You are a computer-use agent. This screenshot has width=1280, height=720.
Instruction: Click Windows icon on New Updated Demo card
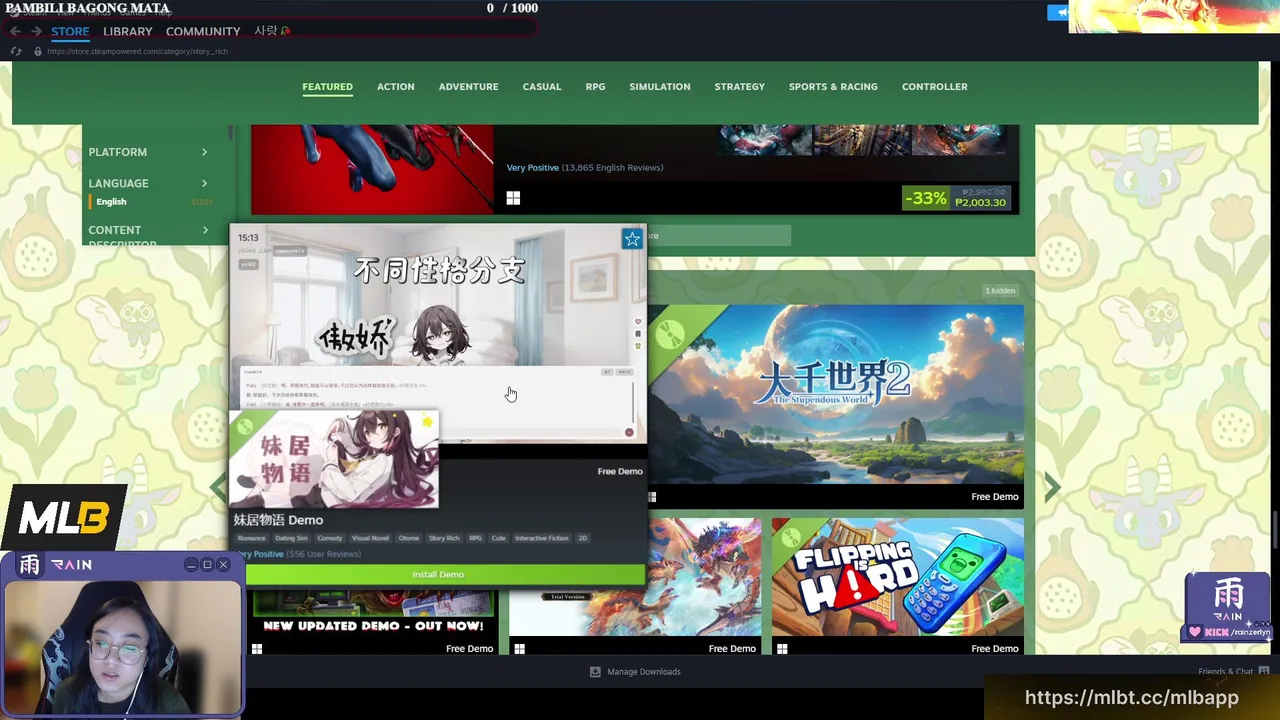coord(257,649)
